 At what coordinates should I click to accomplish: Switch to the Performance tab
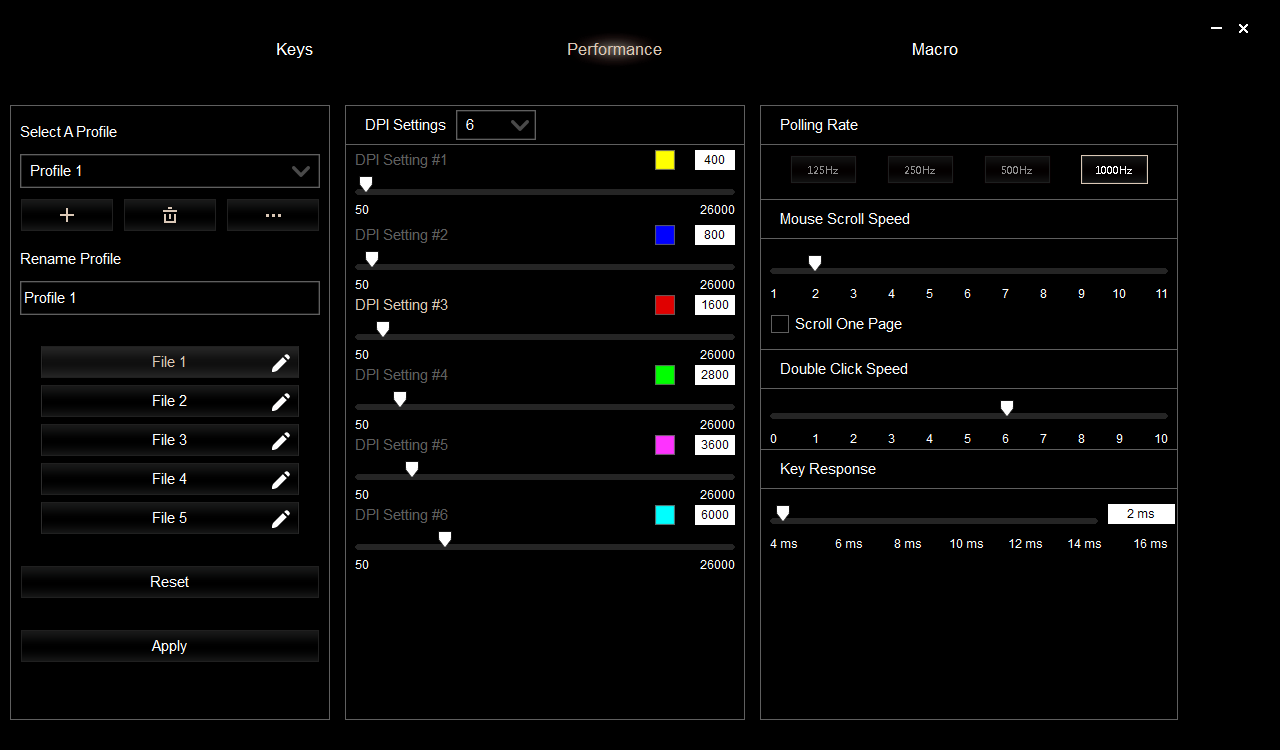click(x=614, y=49)
